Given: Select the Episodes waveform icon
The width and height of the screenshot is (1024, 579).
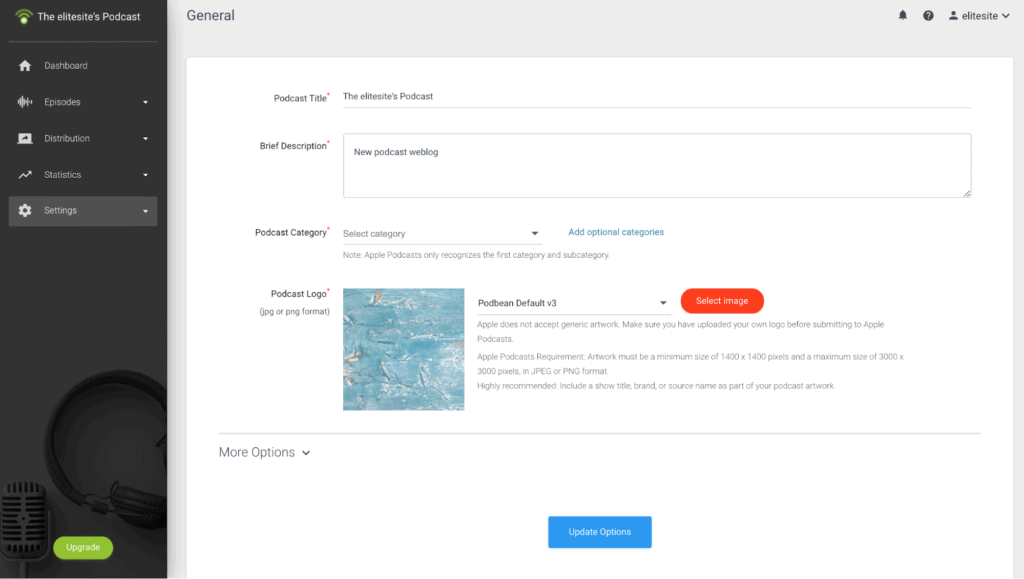Looking at the screenshot, I should click(x=23, y=101).
